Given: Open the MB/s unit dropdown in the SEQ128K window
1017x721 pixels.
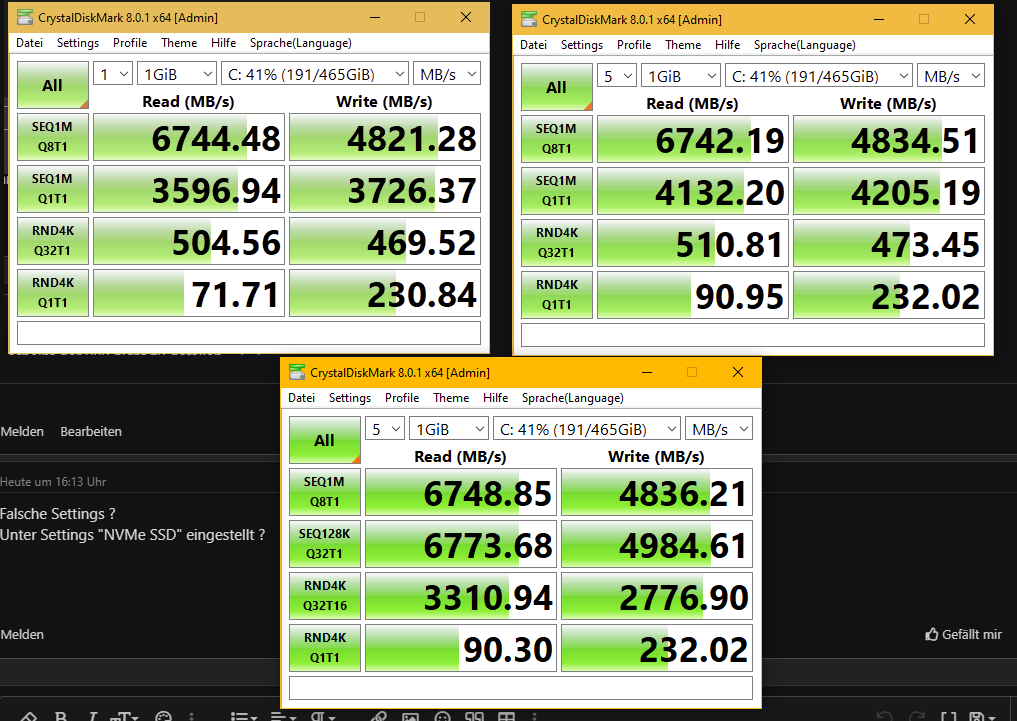Looking at the screenshot, I should [x=719, y=429].
